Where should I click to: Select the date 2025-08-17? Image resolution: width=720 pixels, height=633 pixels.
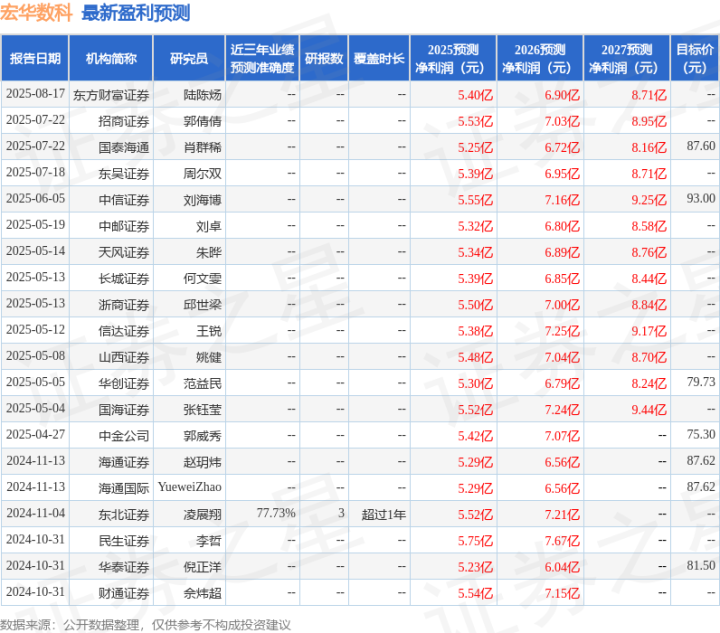[35, 94]
